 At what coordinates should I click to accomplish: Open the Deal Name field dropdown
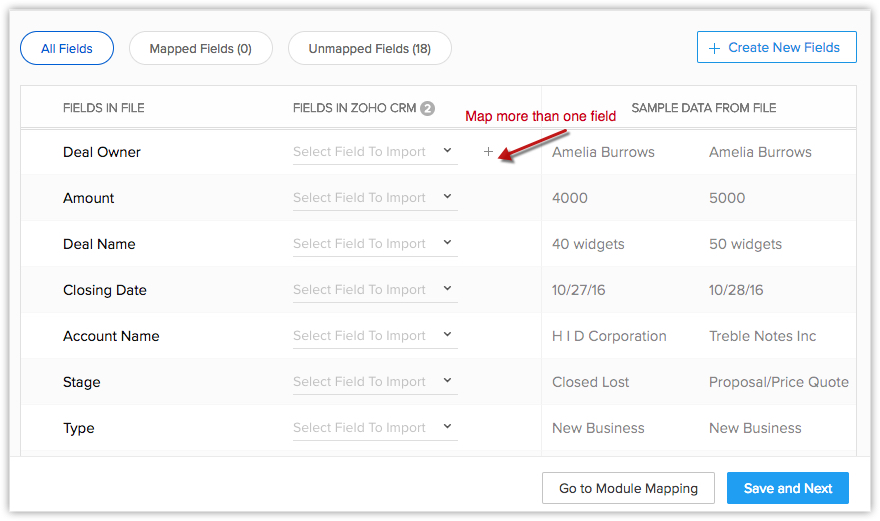pyautogui.click(x=374, y=244)
